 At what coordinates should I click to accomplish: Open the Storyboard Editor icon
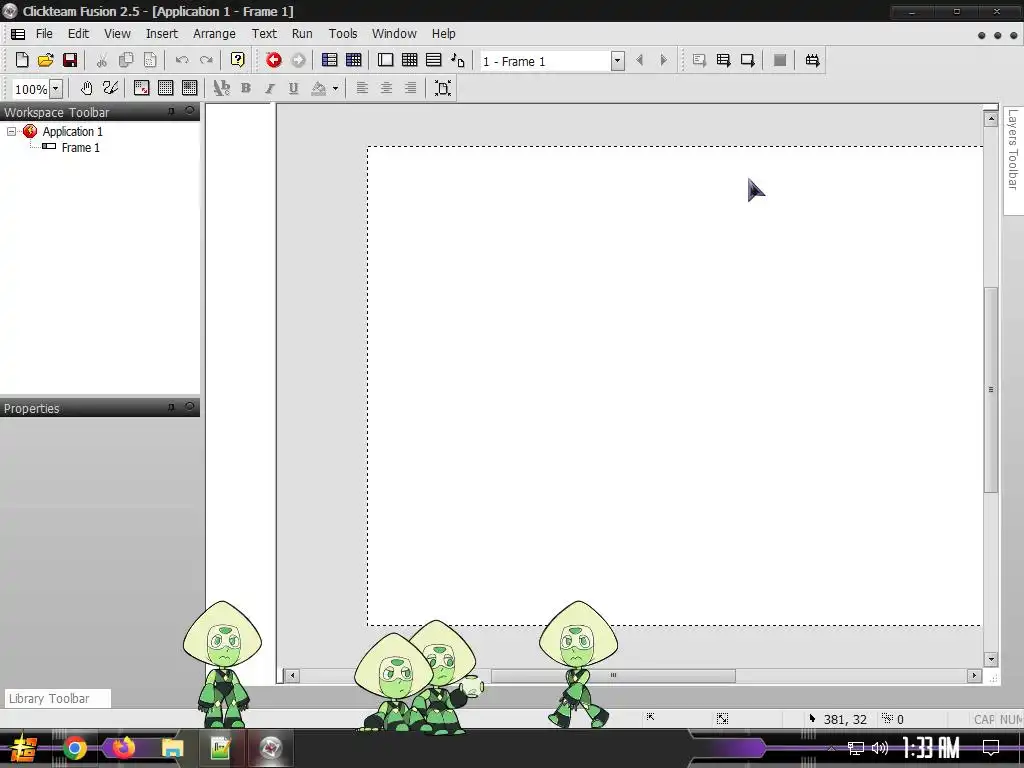(x=329, y=60)
